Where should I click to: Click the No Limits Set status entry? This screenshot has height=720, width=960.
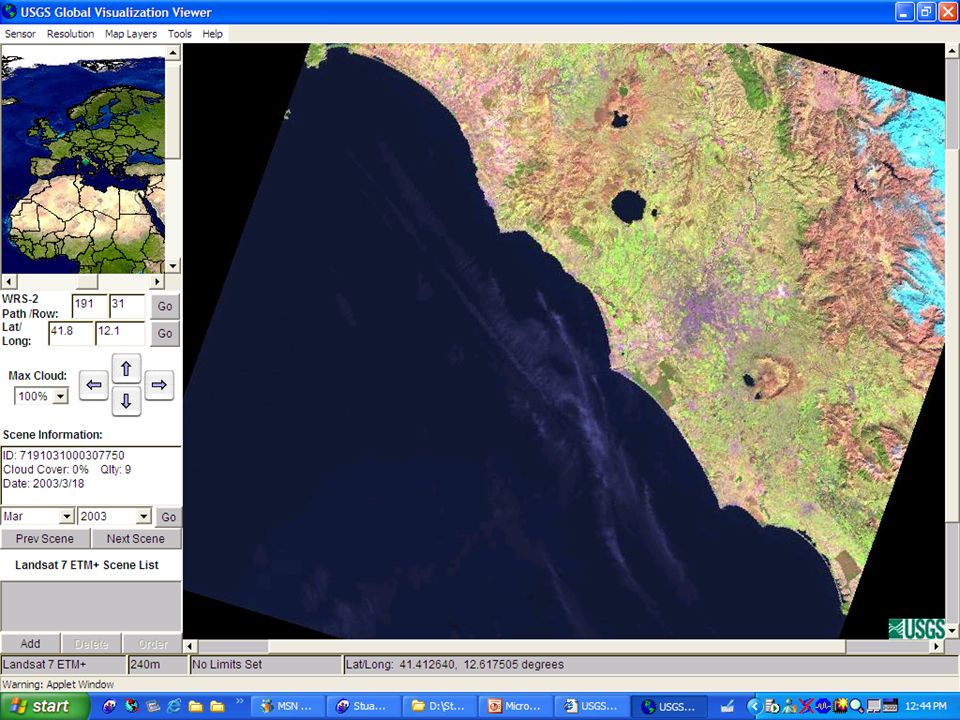tap(265, 664)
